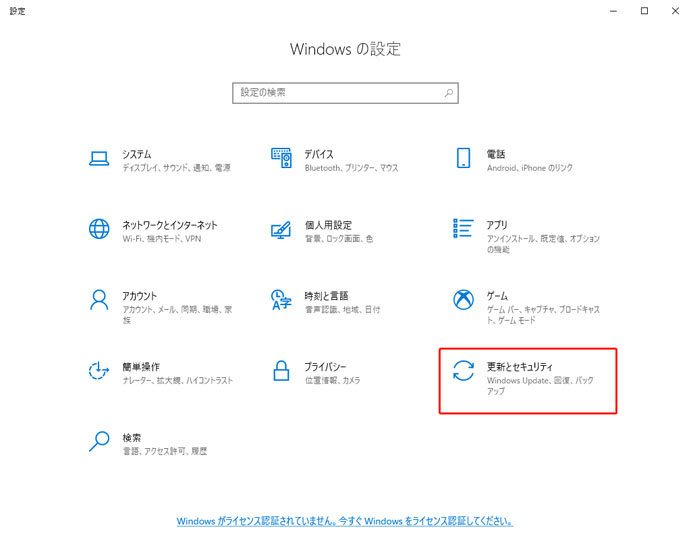Screen dimensions: 691x540
Task: Click 'ディスプレイ、サウンド、通知、電源' description
Action: [177, 168]
